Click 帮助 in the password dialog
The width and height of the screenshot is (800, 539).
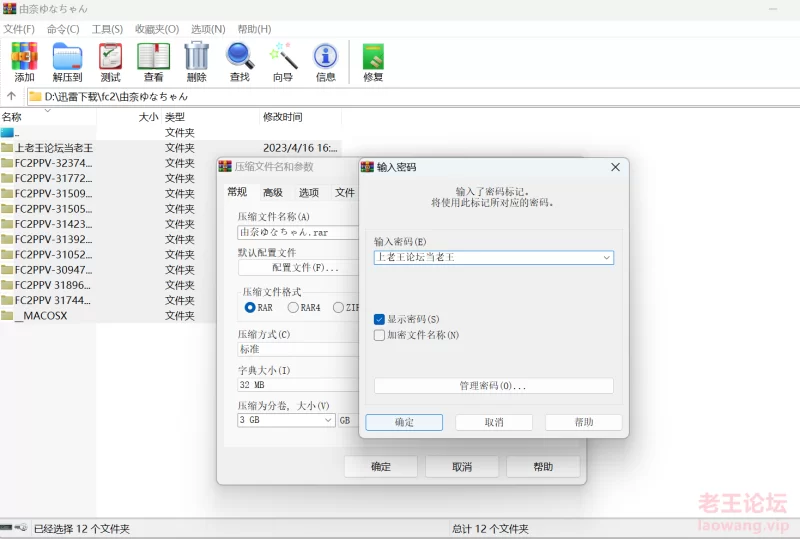coord(584,422)
